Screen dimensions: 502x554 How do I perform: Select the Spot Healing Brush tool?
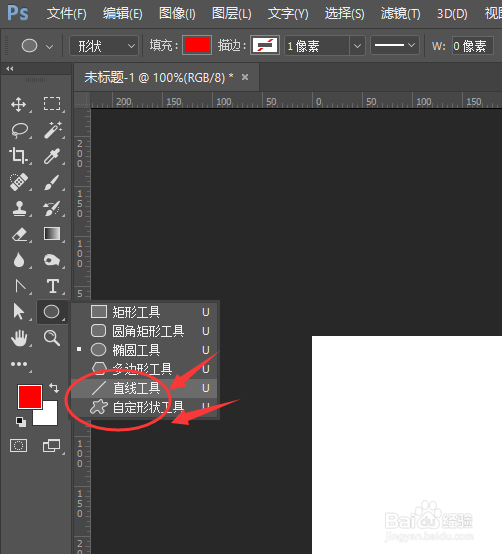pyautogui.click(x=19, y=182)
